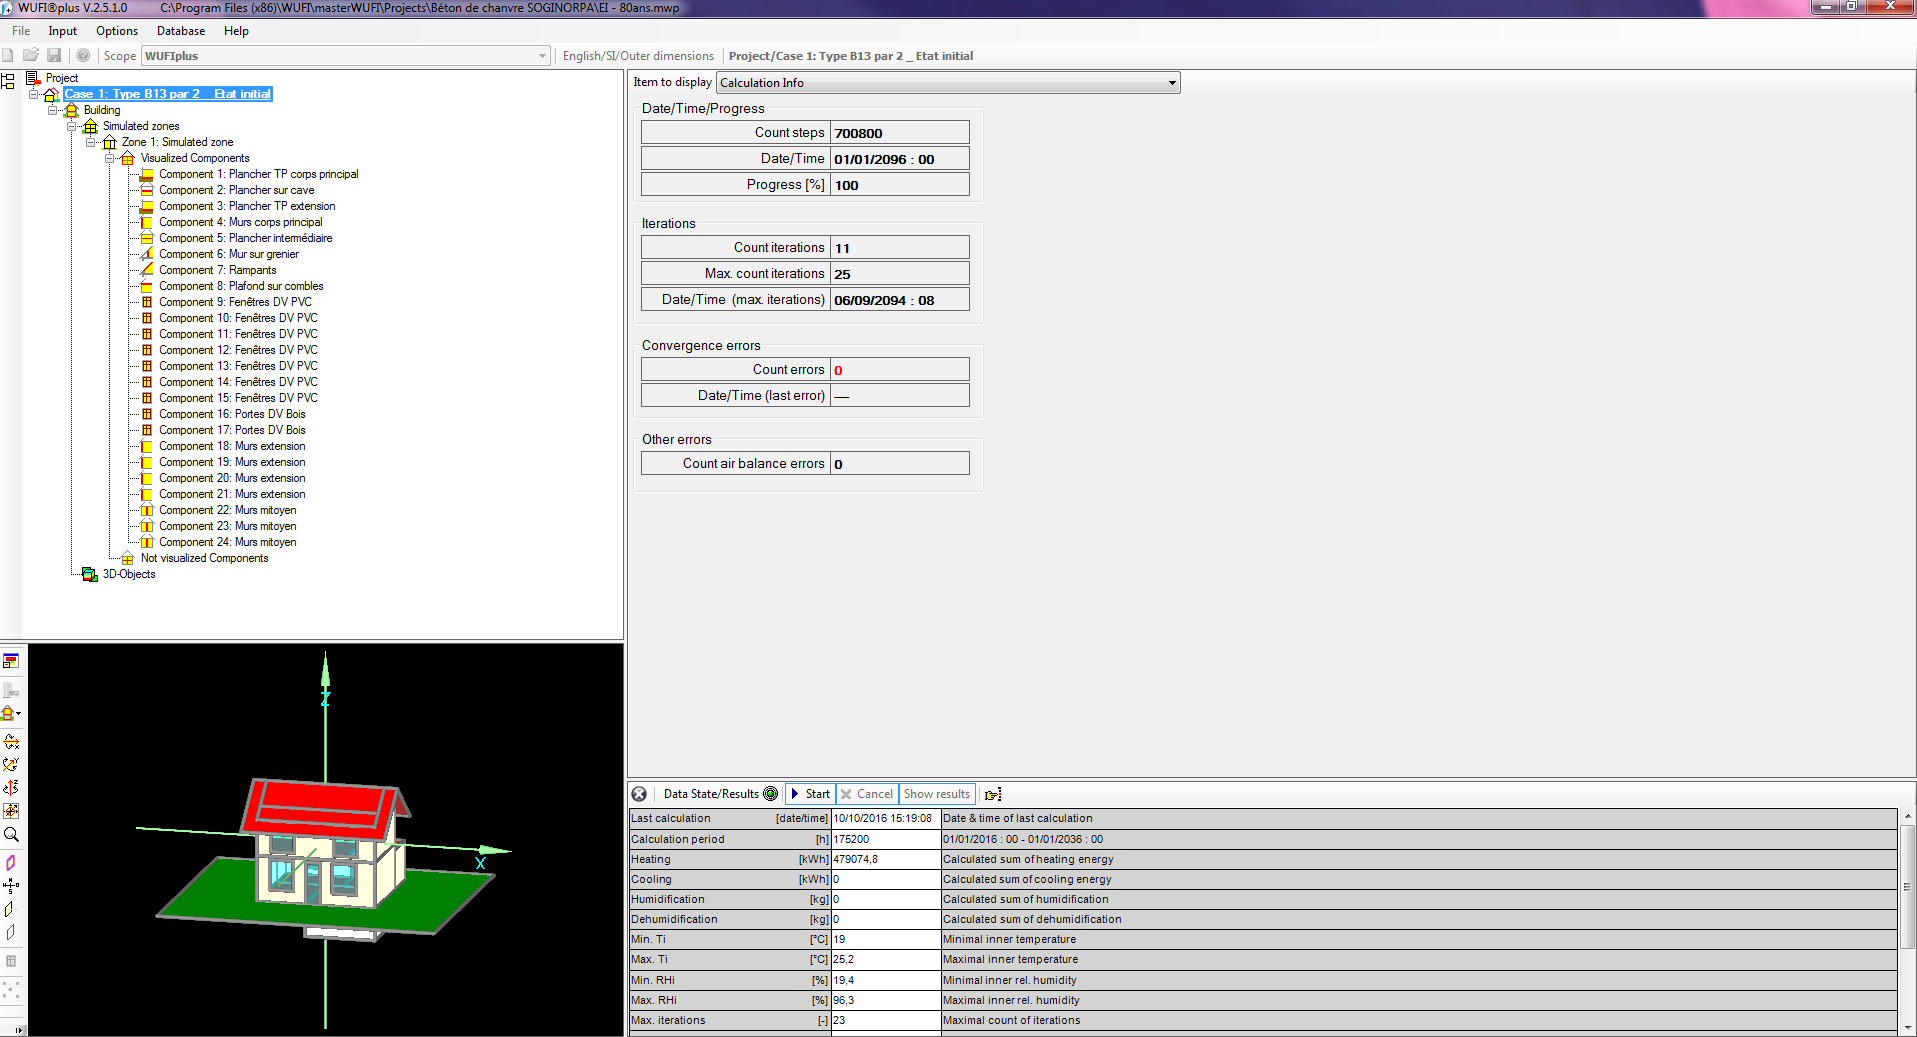Click the tree structure view icon
1917x1037 pixels.
coord(8,81)
